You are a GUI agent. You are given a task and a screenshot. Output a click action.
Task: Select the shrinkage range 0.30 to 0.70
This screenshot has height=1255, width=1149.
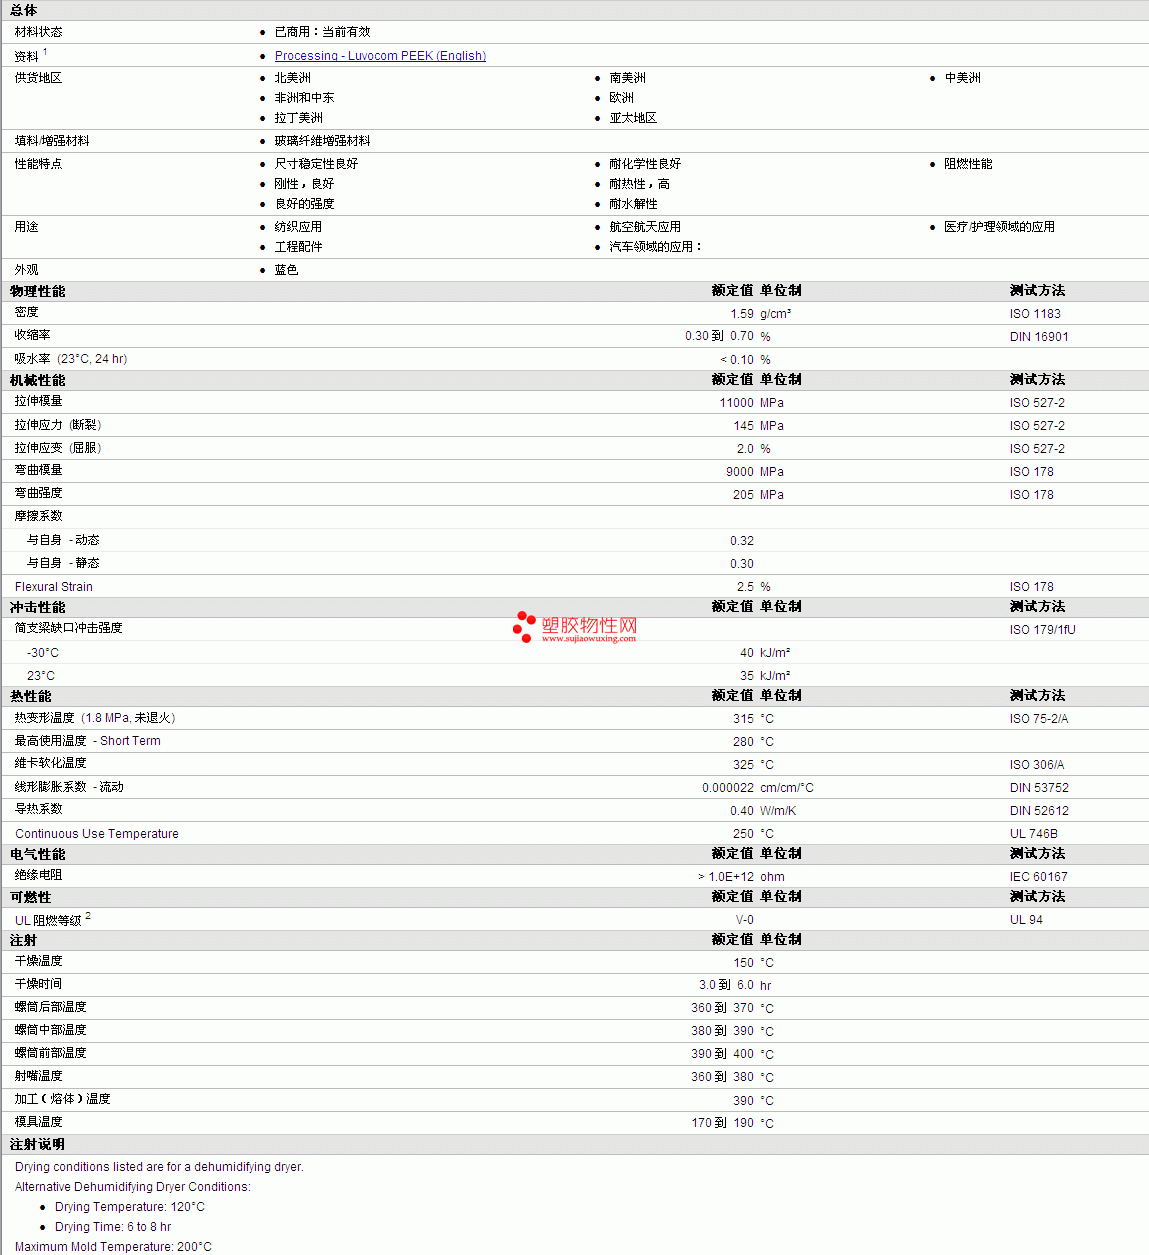click(x=719, y=336)
